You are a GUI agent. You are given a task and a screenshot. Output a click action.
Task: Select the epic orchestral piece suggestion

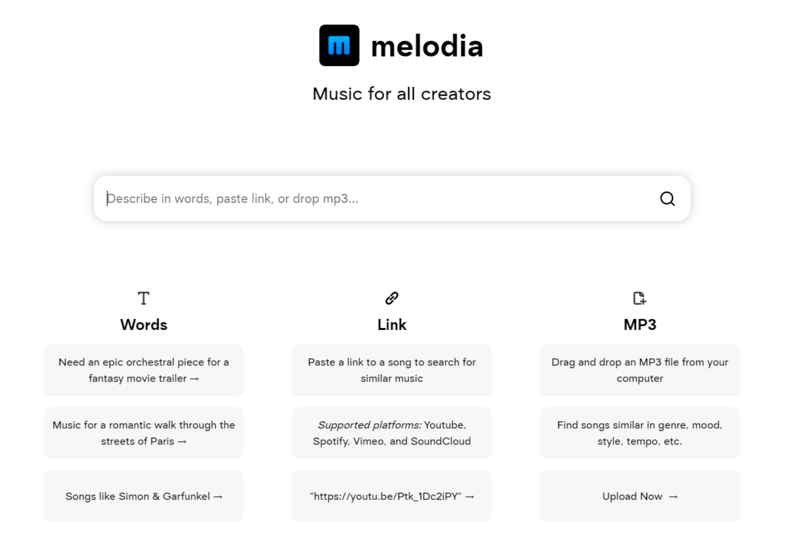143,371
